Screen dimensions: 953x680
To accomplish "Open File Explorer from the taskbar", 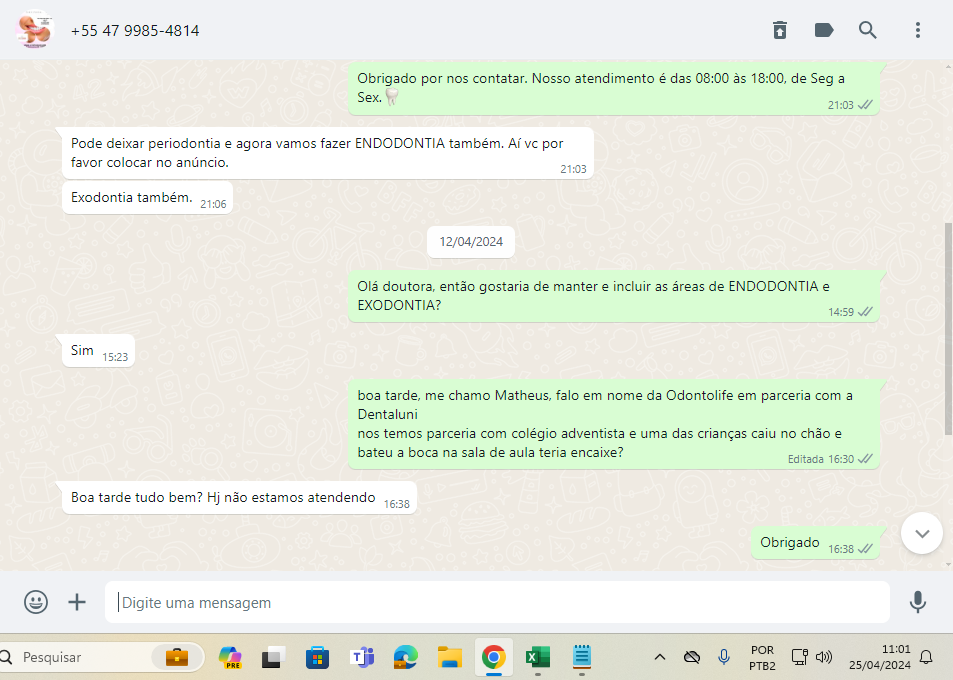I will coord(449,657).
